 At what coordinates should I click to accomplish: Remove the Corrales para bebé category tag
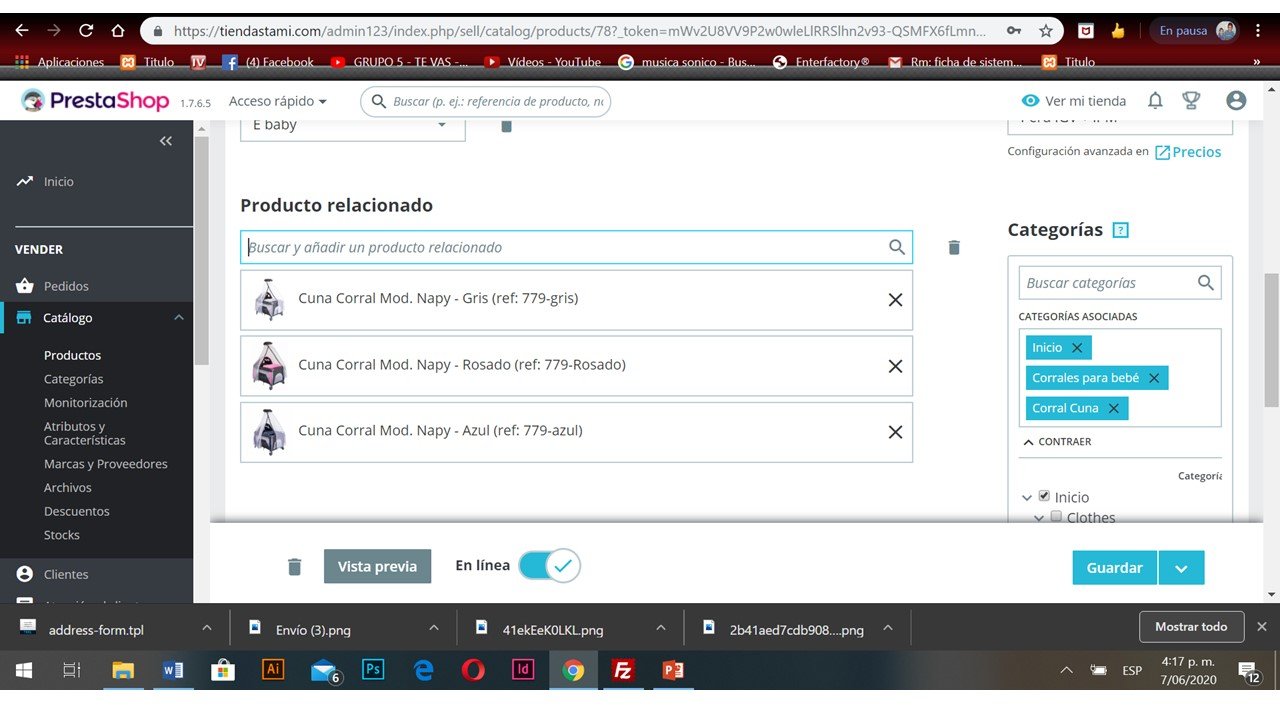click(1154, 378)
